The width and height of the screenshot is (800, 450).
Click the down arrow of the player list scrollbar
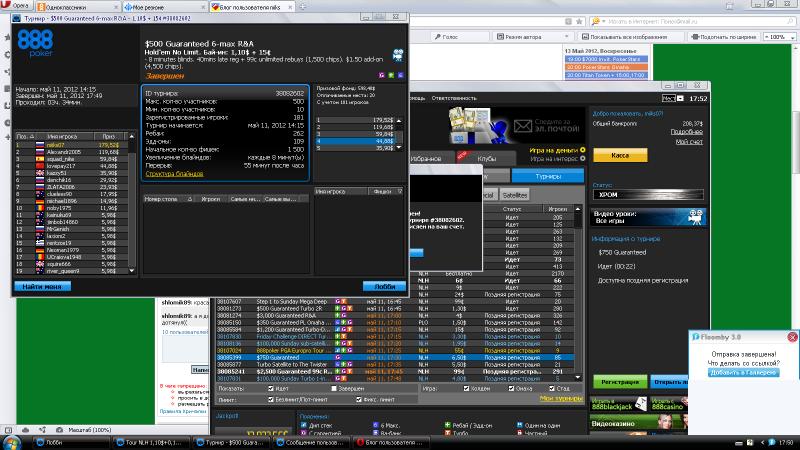click(132, 271)
